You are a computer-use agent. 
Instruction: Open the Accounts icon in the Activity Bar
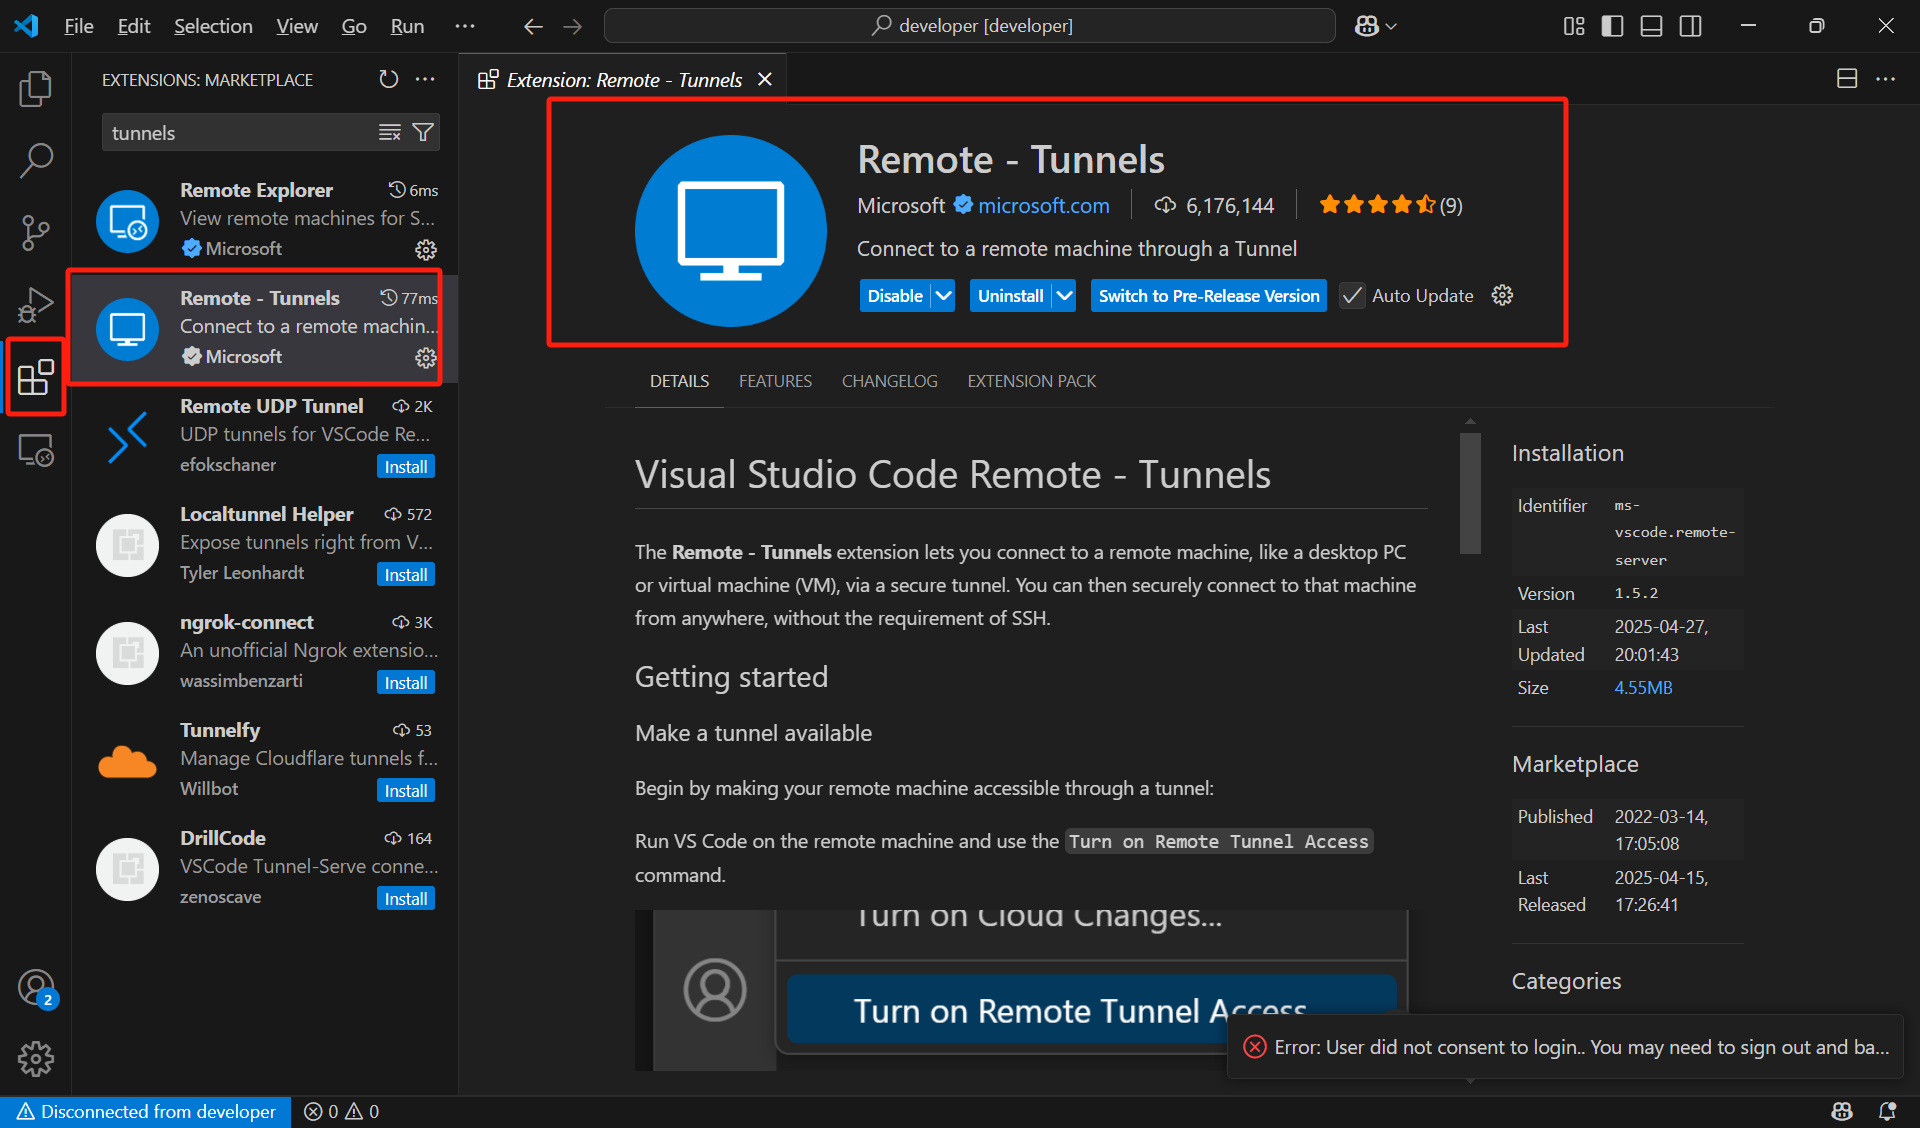[36, 988]
